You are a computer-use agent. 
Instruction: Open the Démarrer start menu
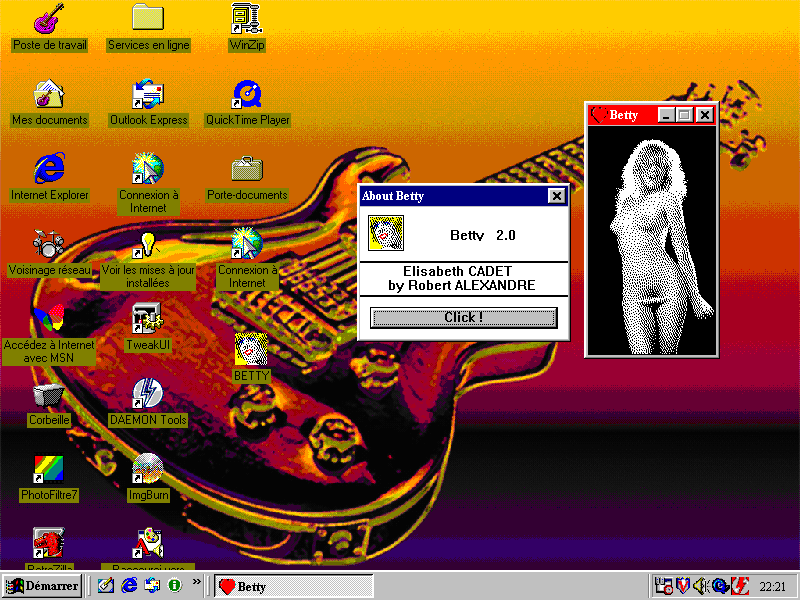42,586
